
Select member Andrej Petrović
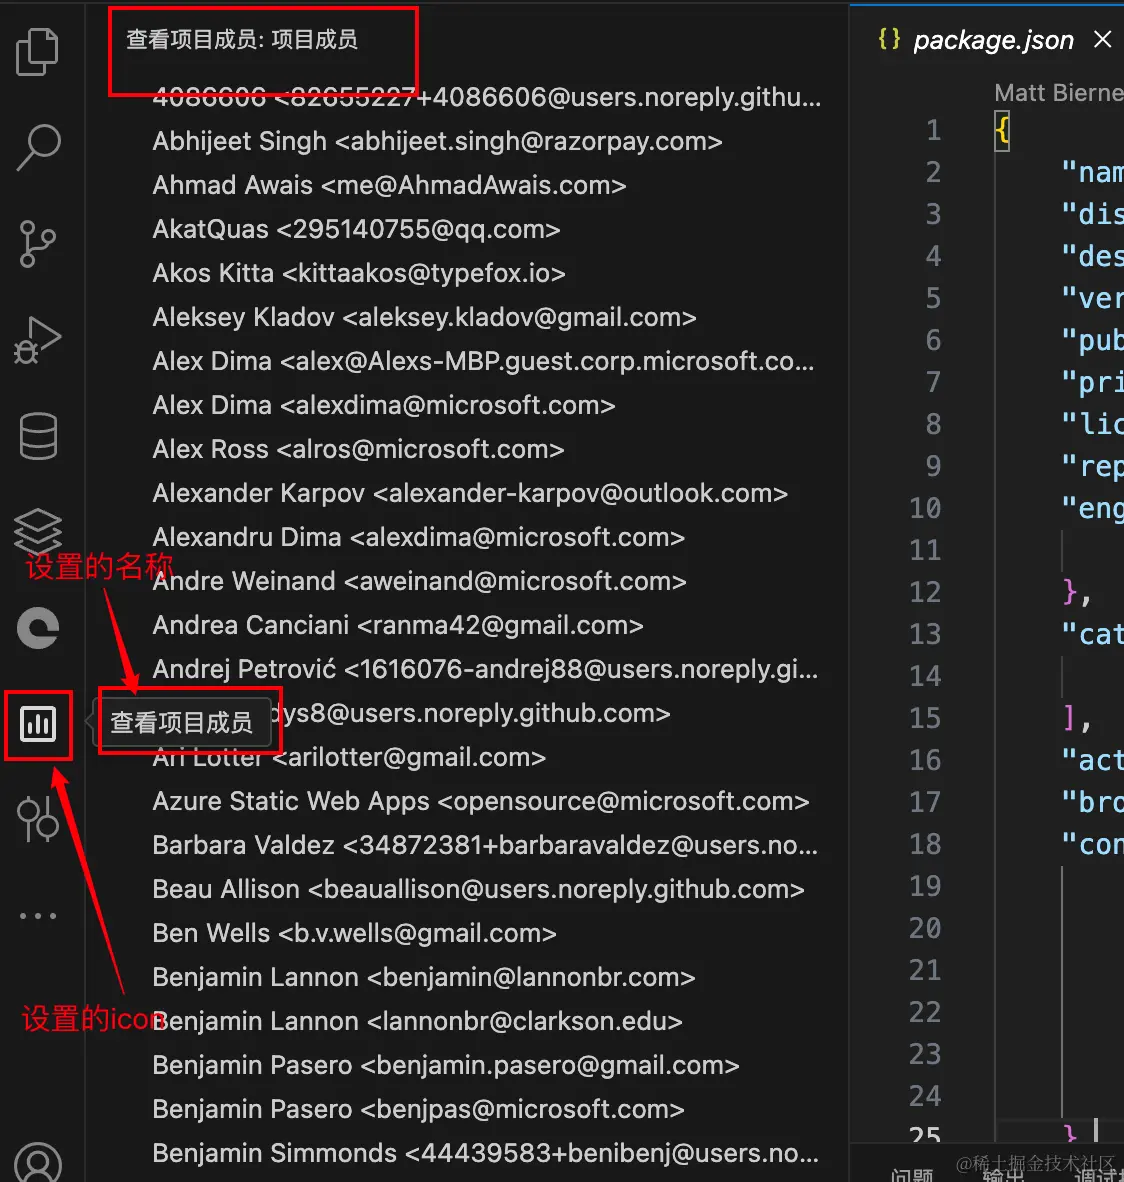[485, 669]
